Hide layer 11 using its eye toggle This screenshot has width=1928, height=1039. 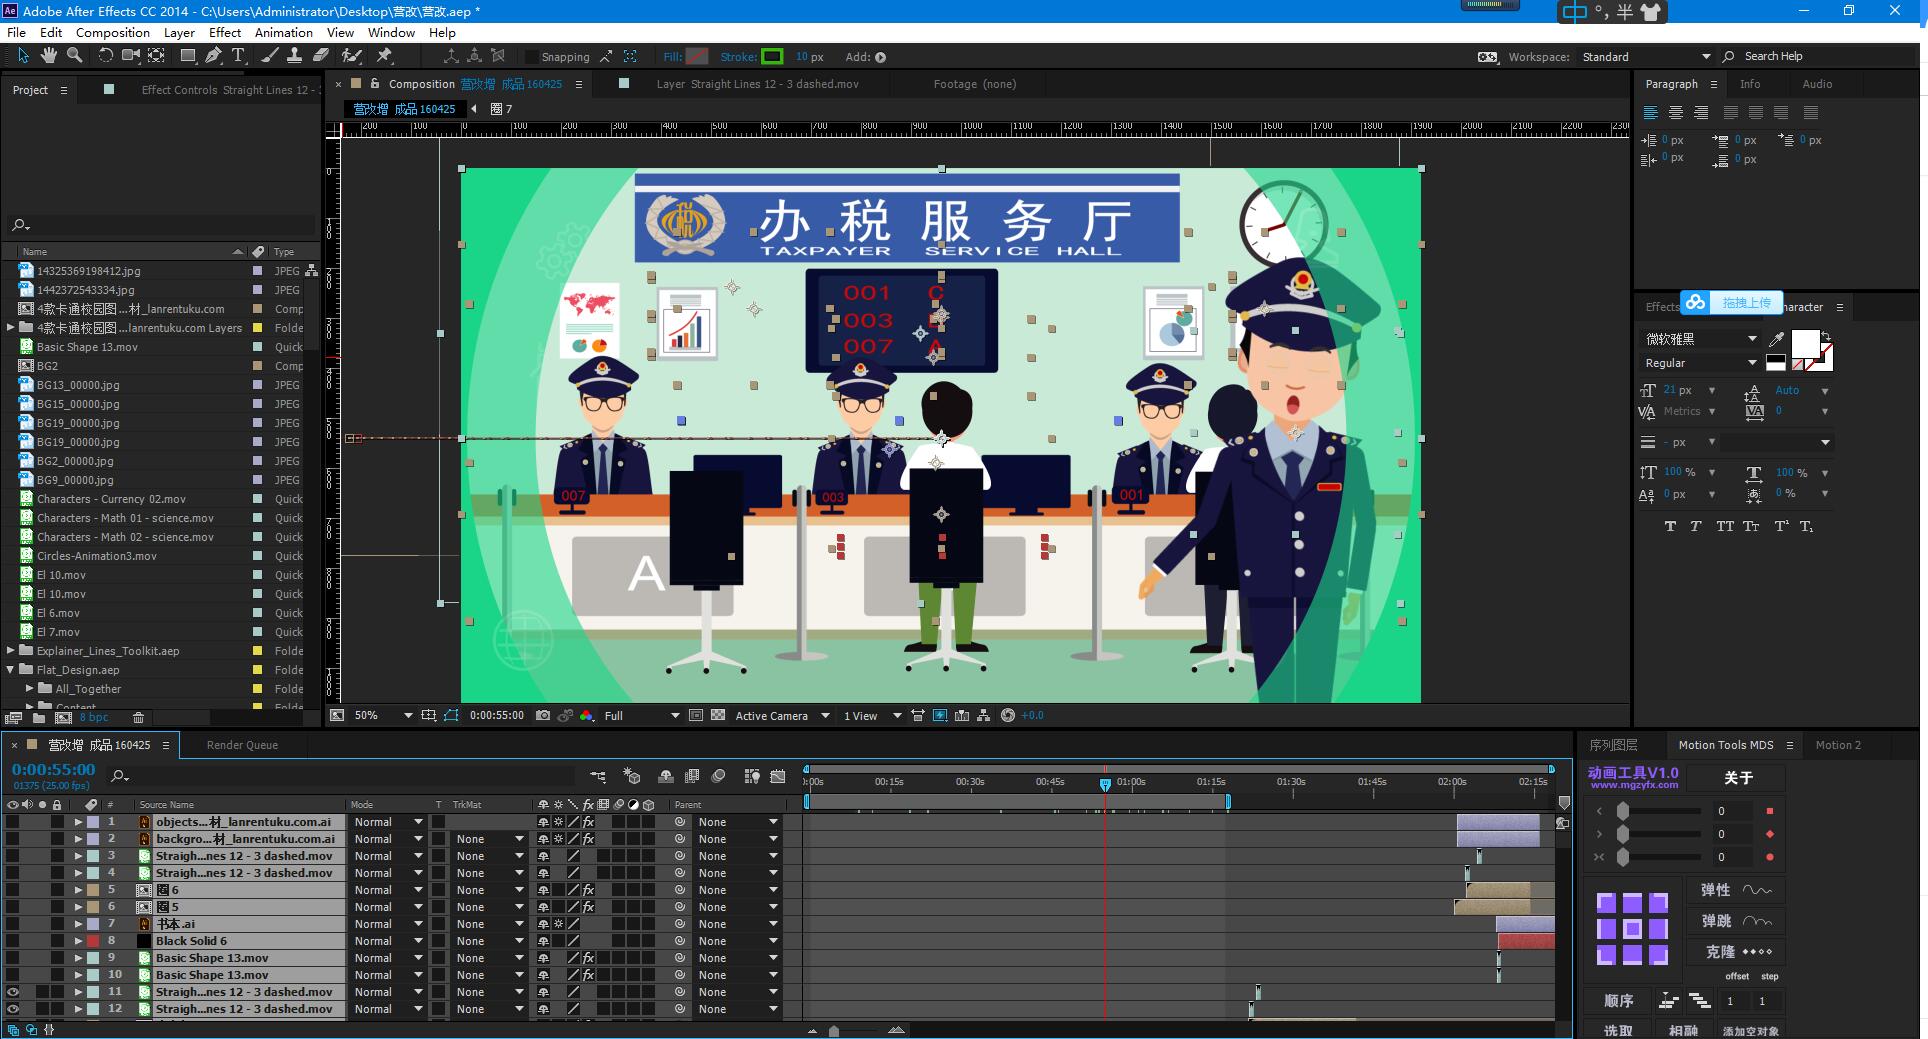13,992
